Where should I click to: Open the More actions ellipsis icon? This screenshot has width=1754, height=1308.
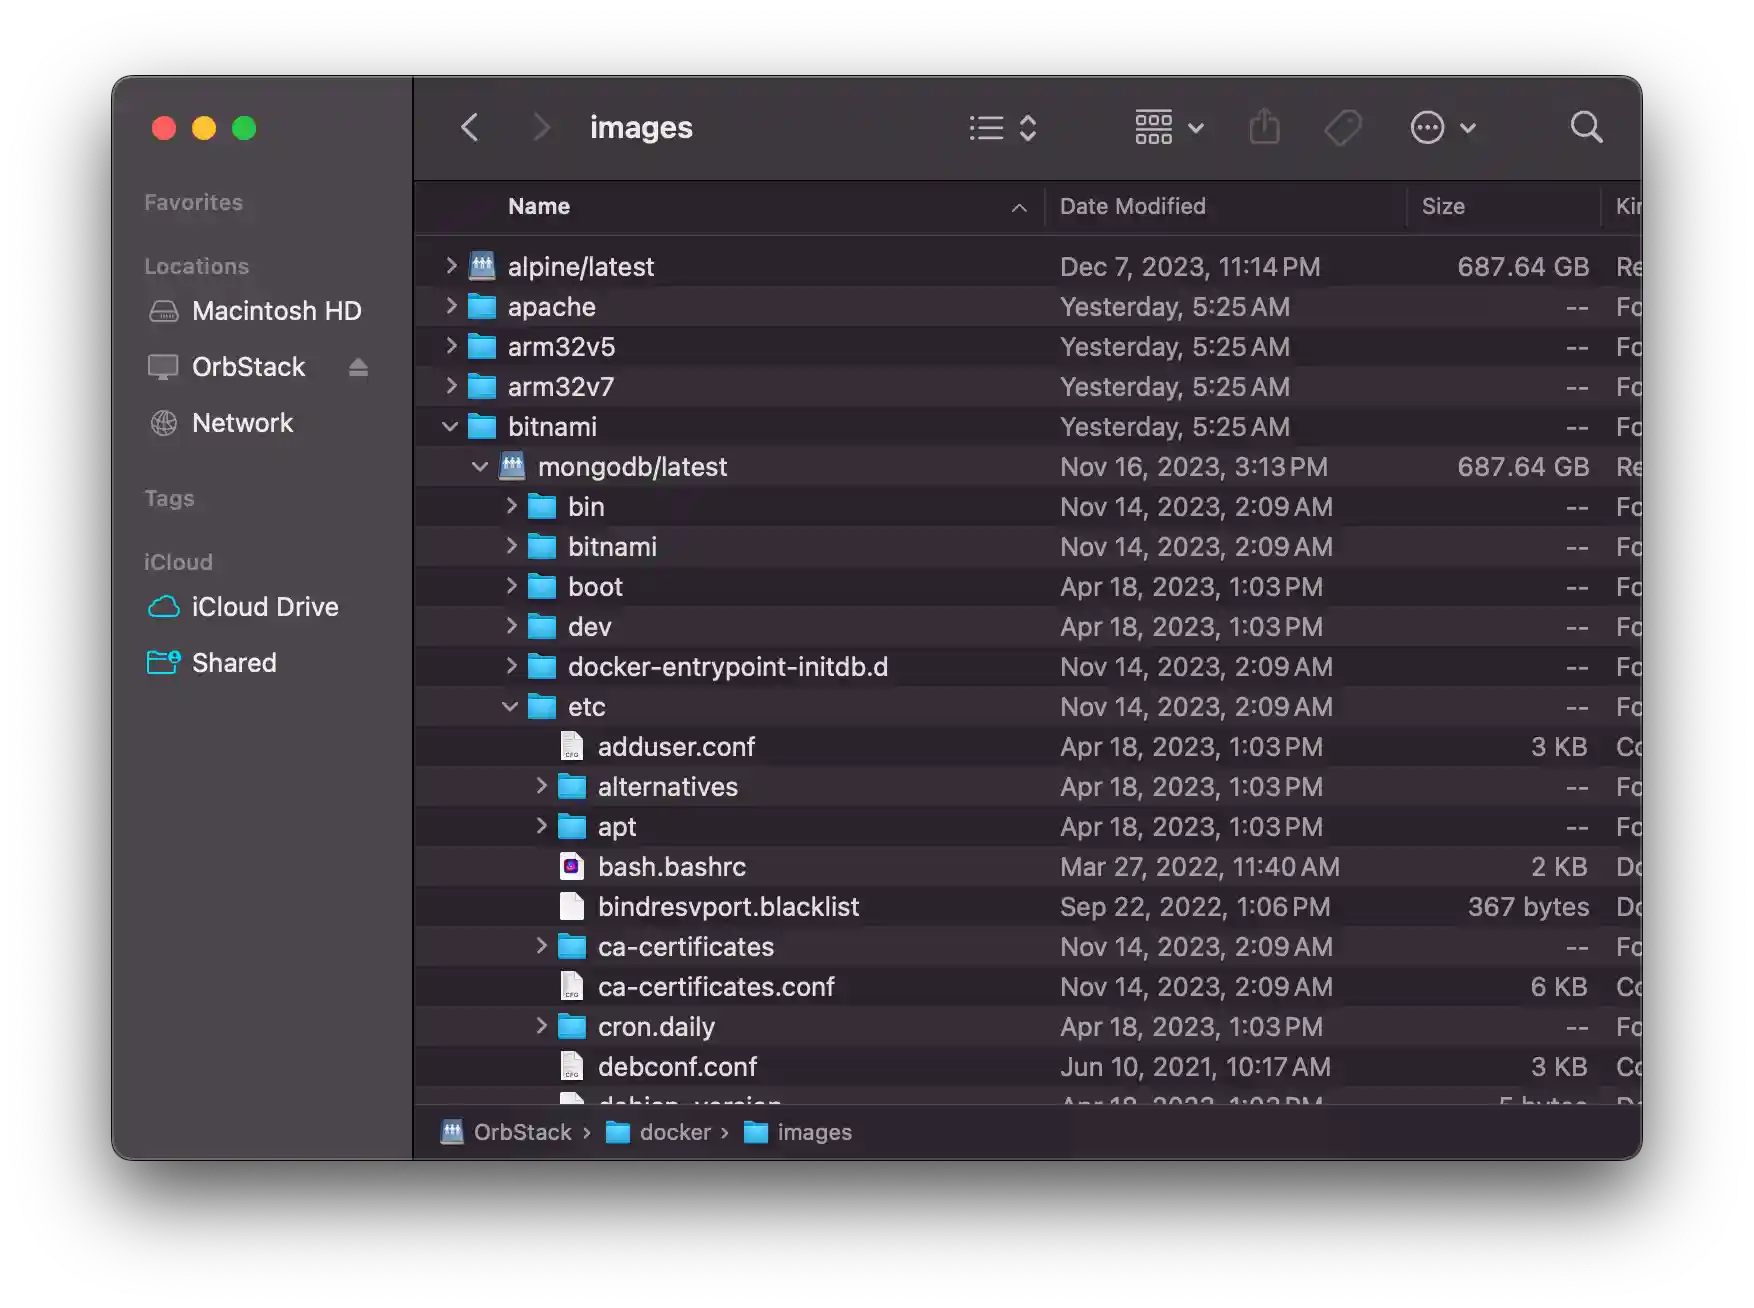pyautogui.click(x=1427, y=127)
